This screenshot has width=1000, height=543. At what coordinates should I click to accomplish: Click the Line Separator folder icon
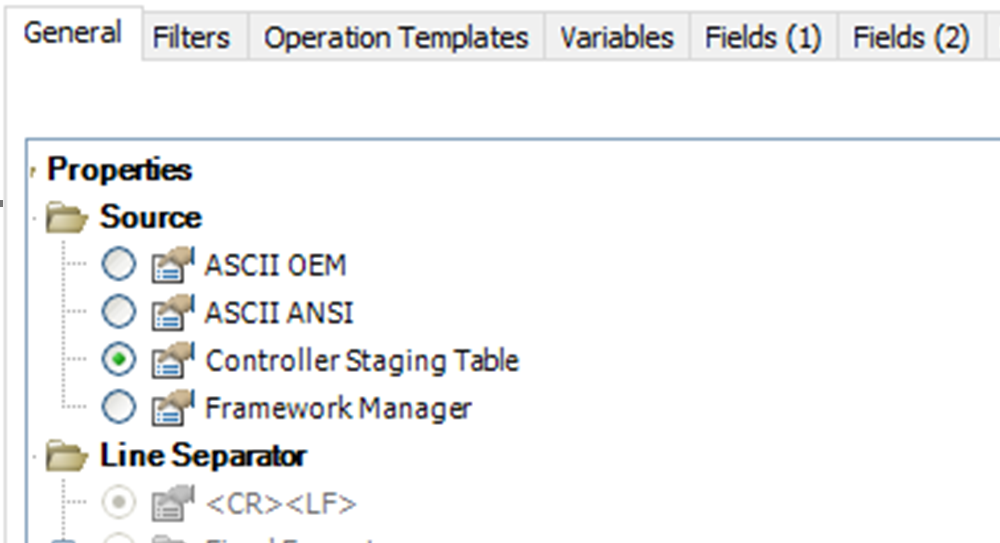[x=66, y=456]
